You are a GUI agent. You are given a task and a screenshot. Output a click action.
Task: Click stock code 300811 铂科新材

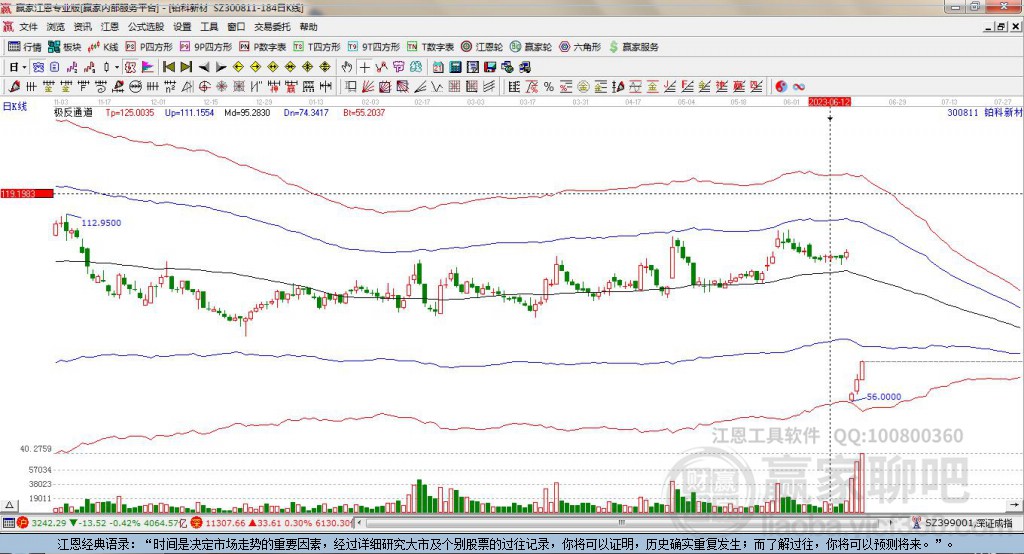pyautogui.click(x=984, y=112)
